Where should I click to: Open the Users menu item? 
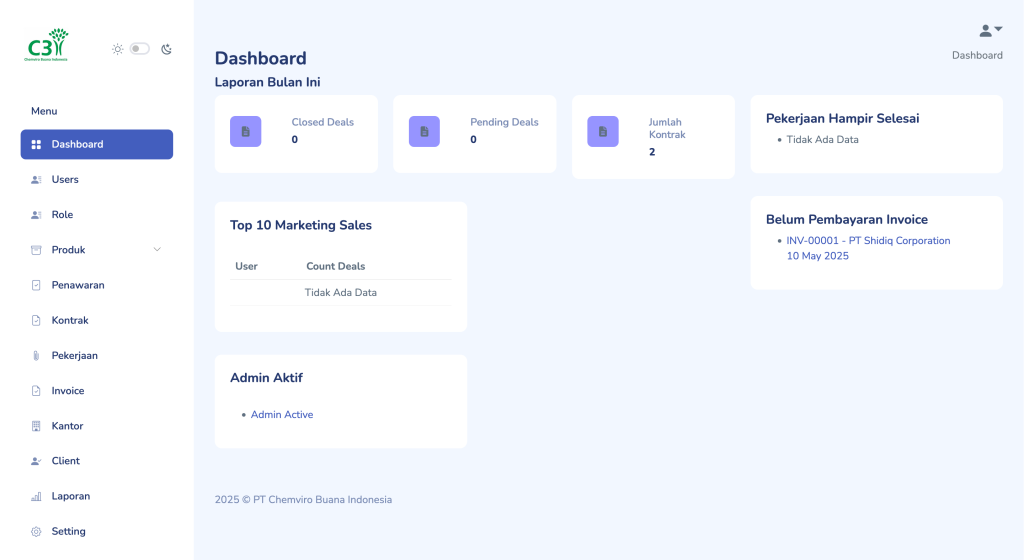(65, 180)
